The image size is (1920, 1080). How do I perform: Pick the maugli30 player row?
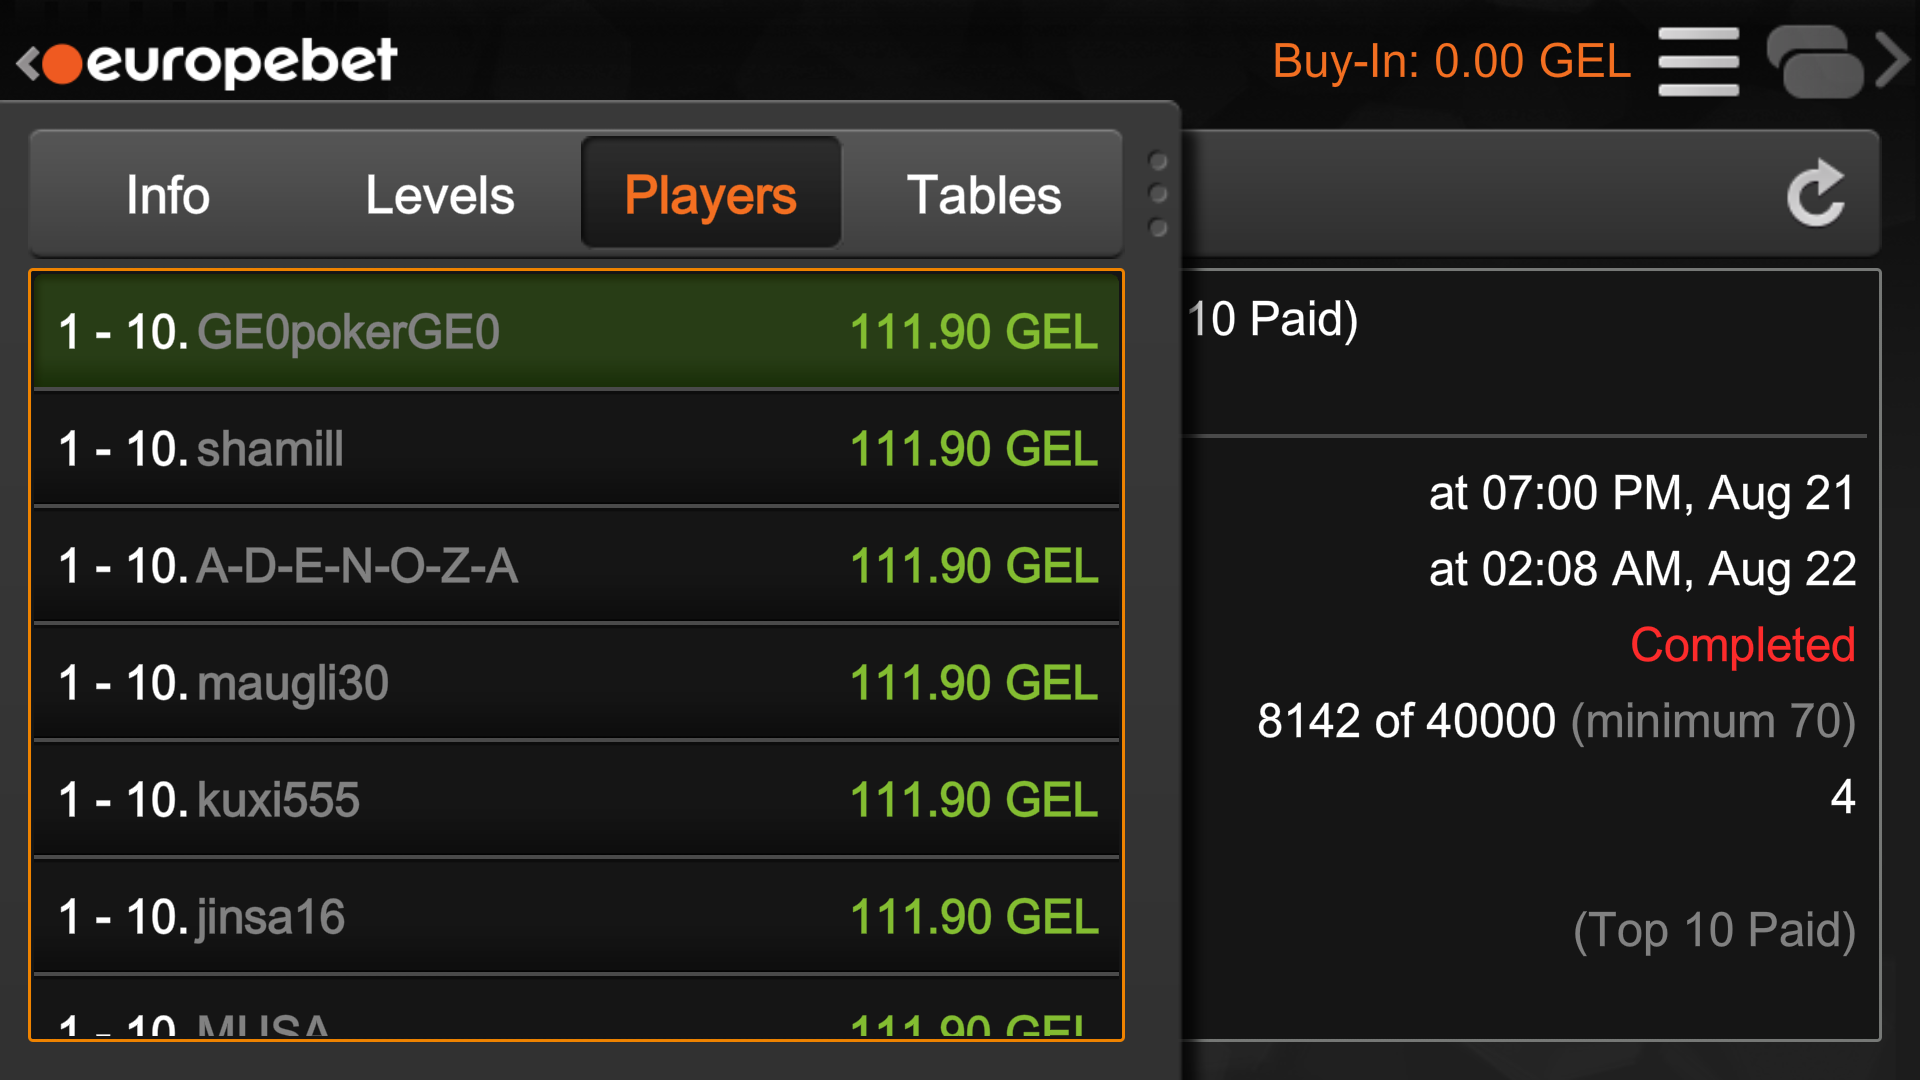click(x=576, y=683)
